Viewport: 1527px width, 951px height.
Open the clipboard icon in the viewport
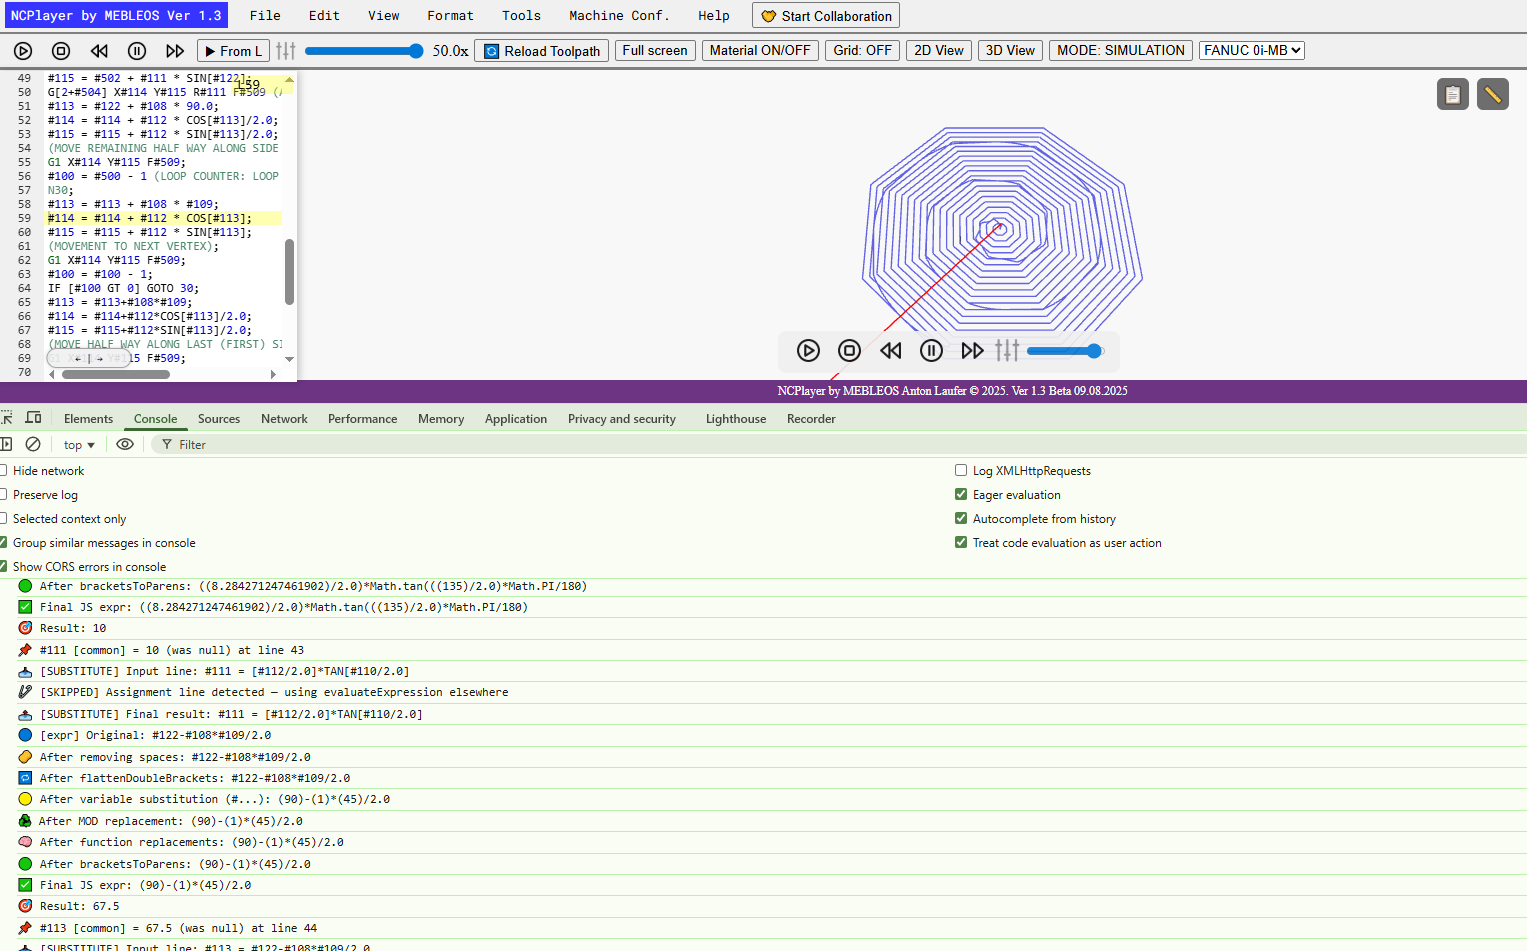click(1453, 94)
